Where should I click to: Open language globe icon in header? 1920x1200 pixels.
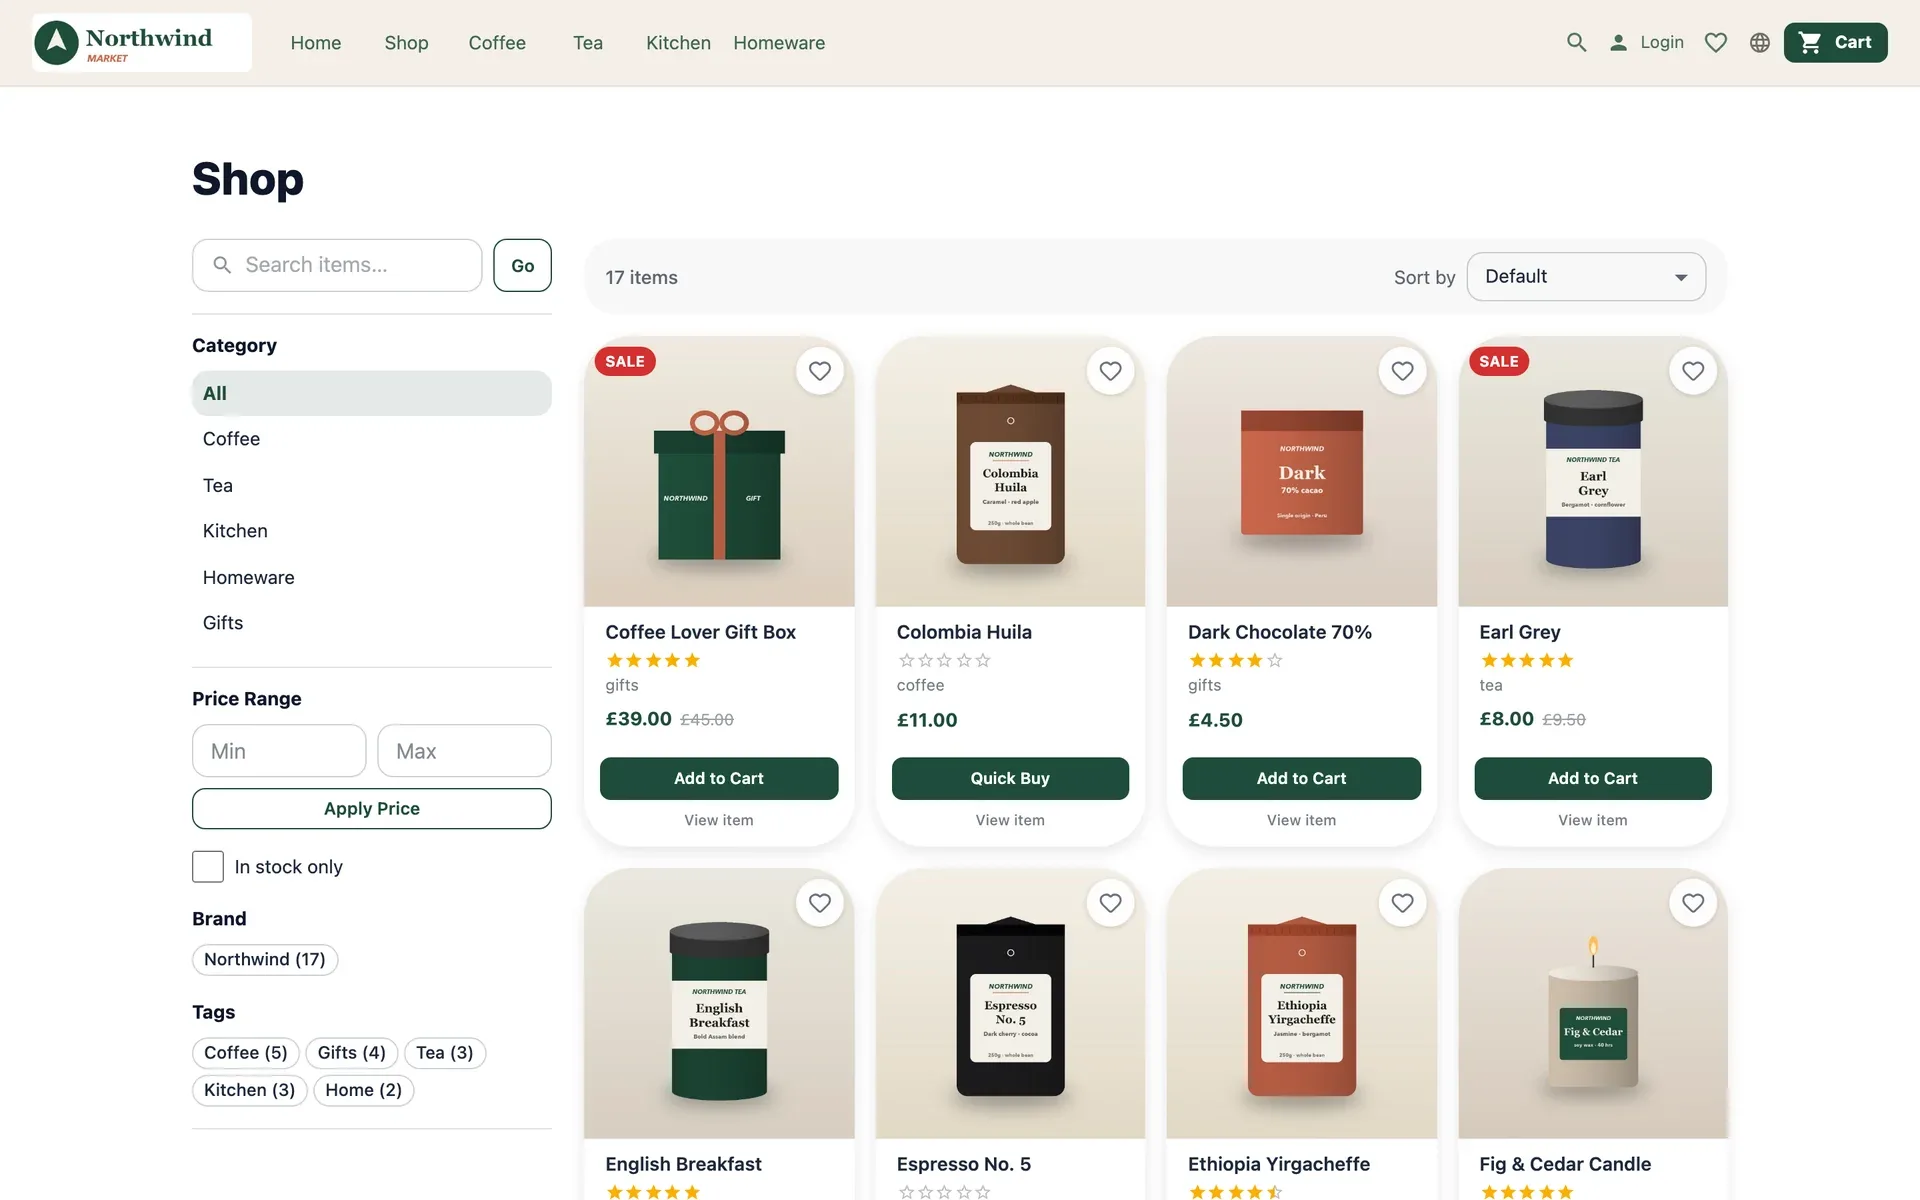[x=1760, y=42]
